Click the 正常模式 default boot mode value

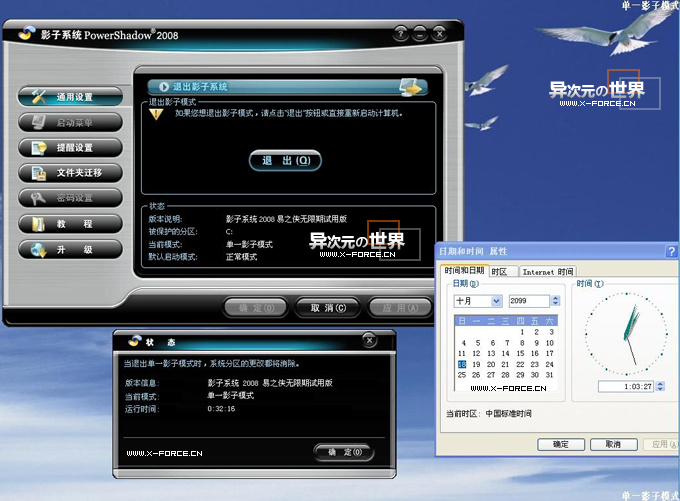(242, 257)
